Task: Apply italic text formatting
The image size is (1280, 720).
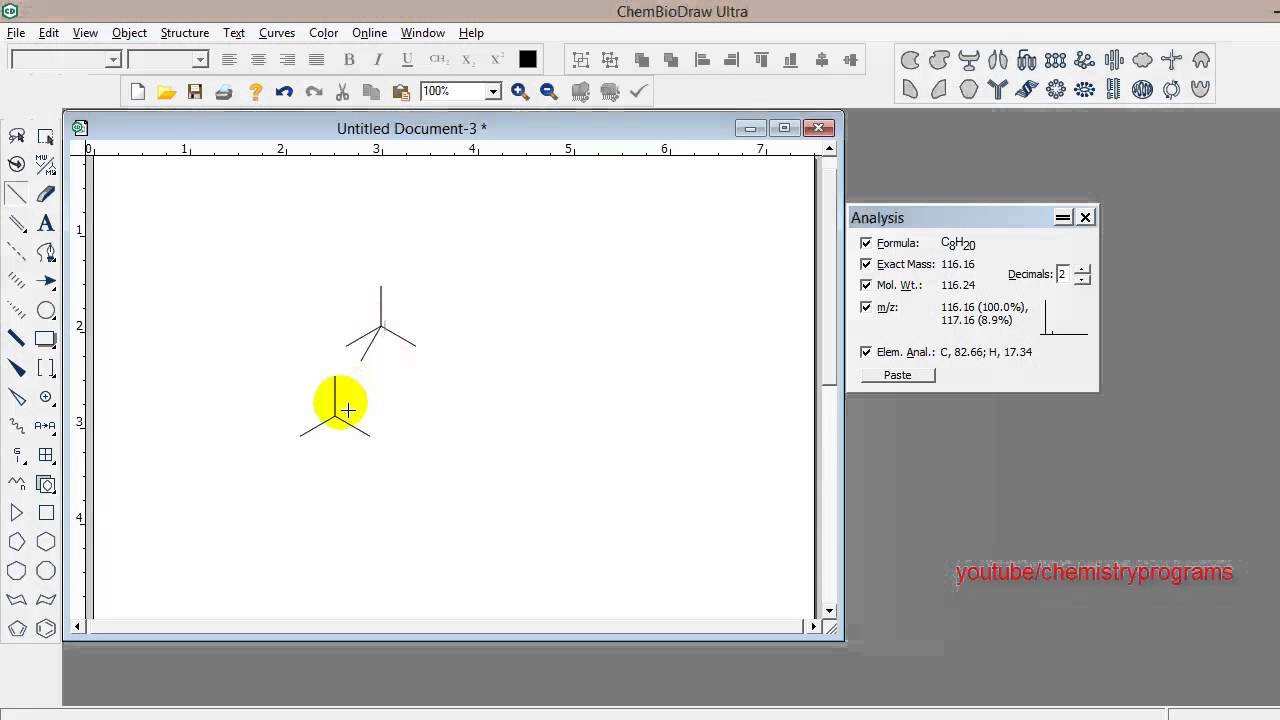Action: (378, 60)
